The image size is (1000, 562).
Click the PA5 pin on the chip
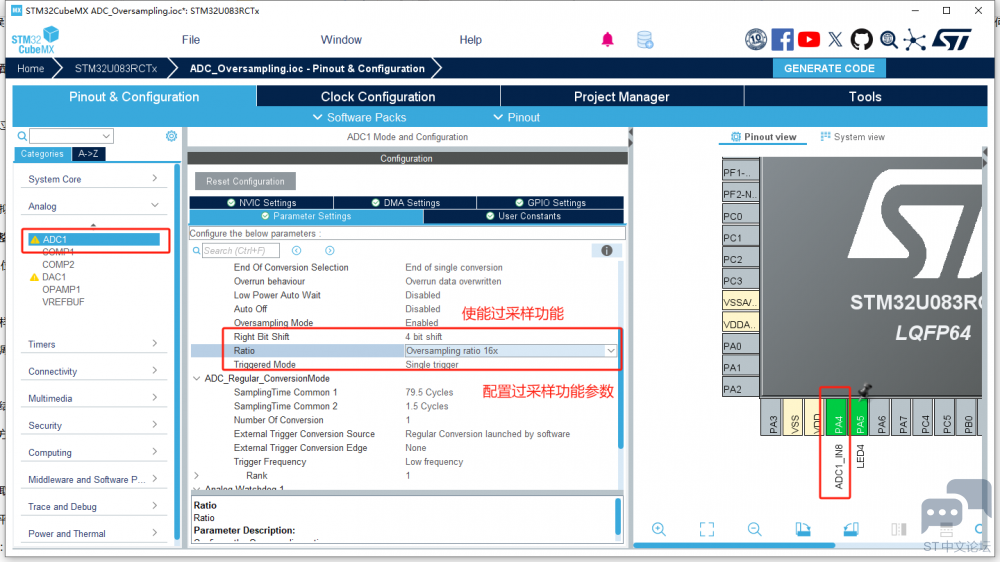[859, 418]
